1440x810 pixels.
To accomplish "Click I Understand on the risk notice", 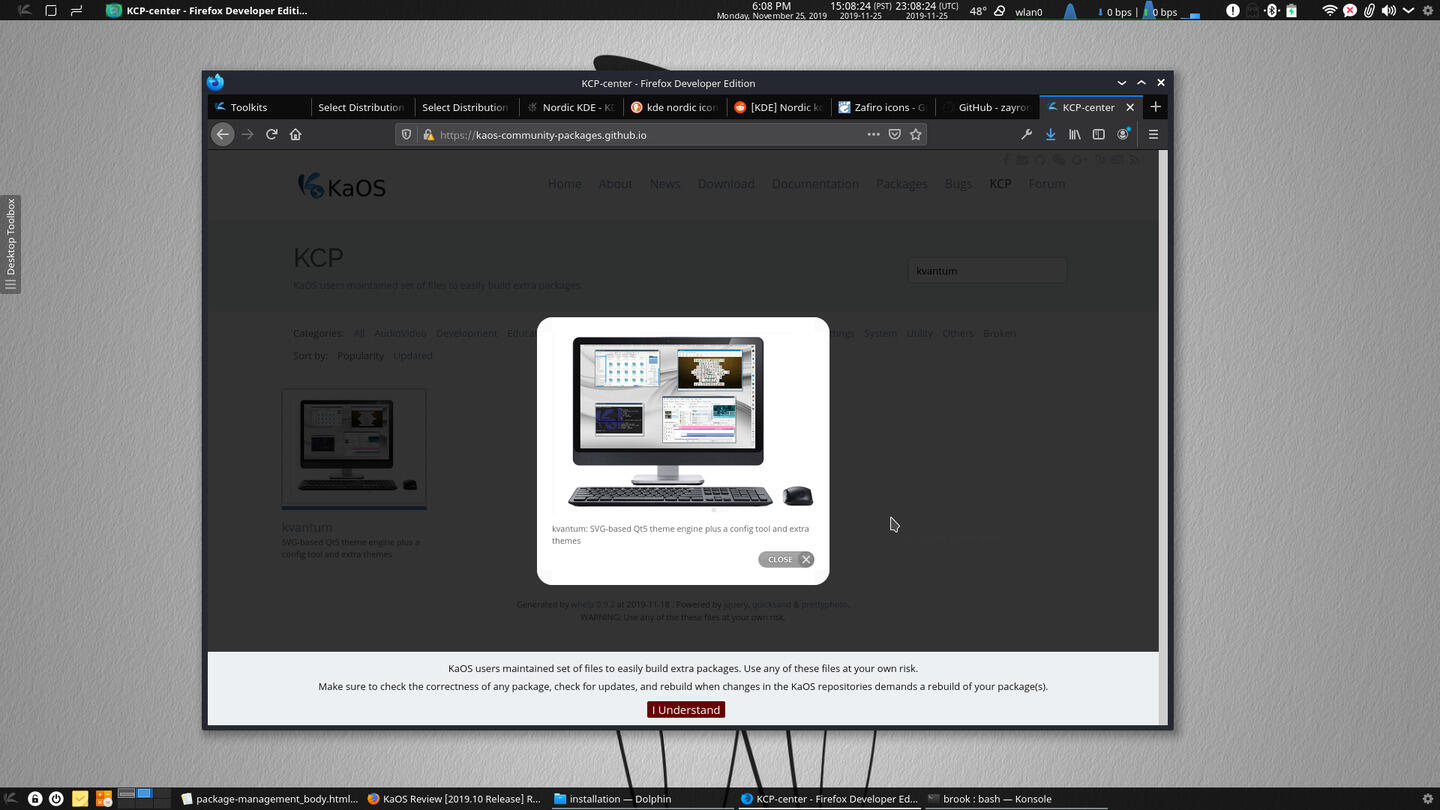I will (x=686, y=710).
